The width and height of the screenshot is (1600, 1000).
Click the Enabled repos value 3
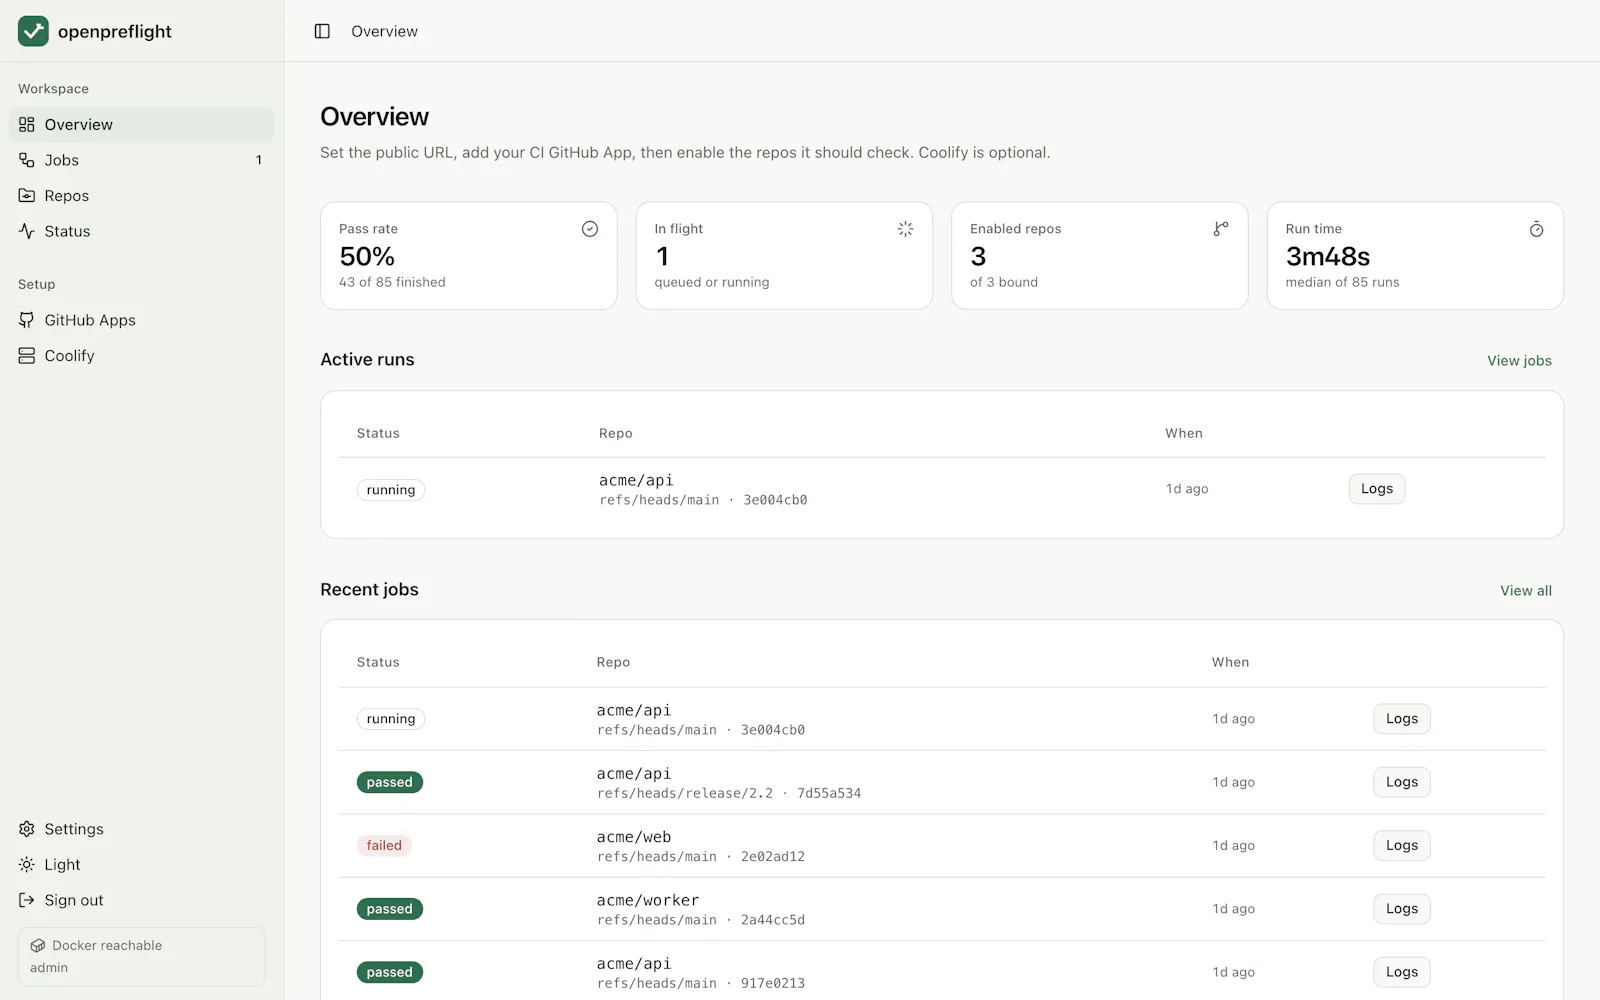(x=978, y=257)
